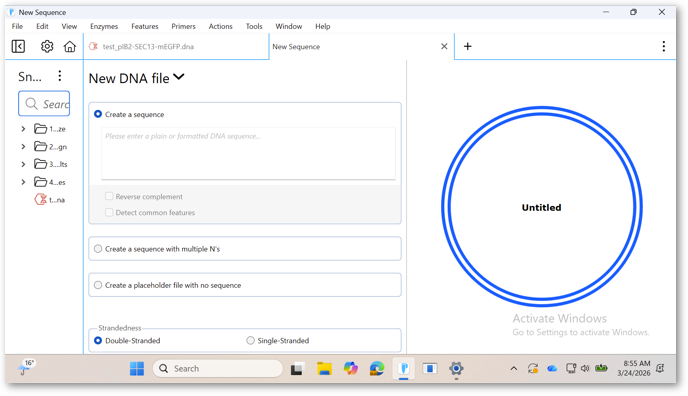Click the sidebar Search field
This screenshot has height=396, width=688.
pos(44,104)
